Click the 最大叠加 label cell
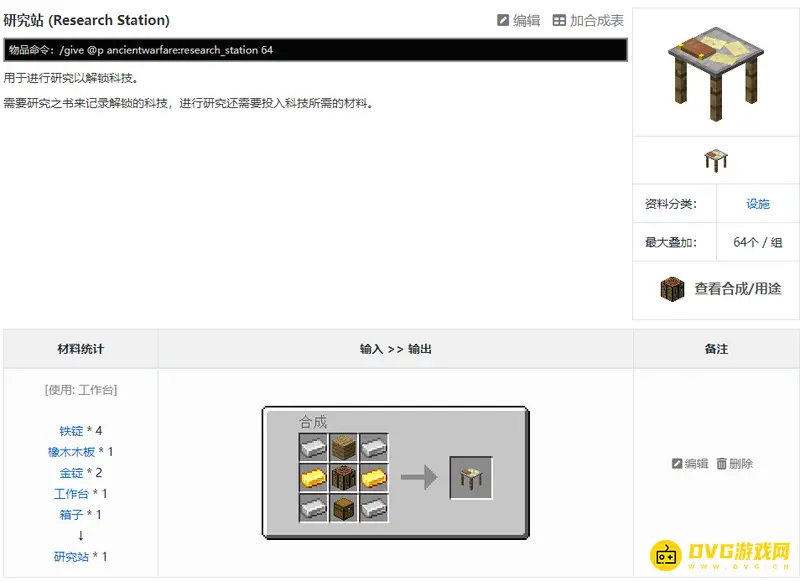 point(674,242)
